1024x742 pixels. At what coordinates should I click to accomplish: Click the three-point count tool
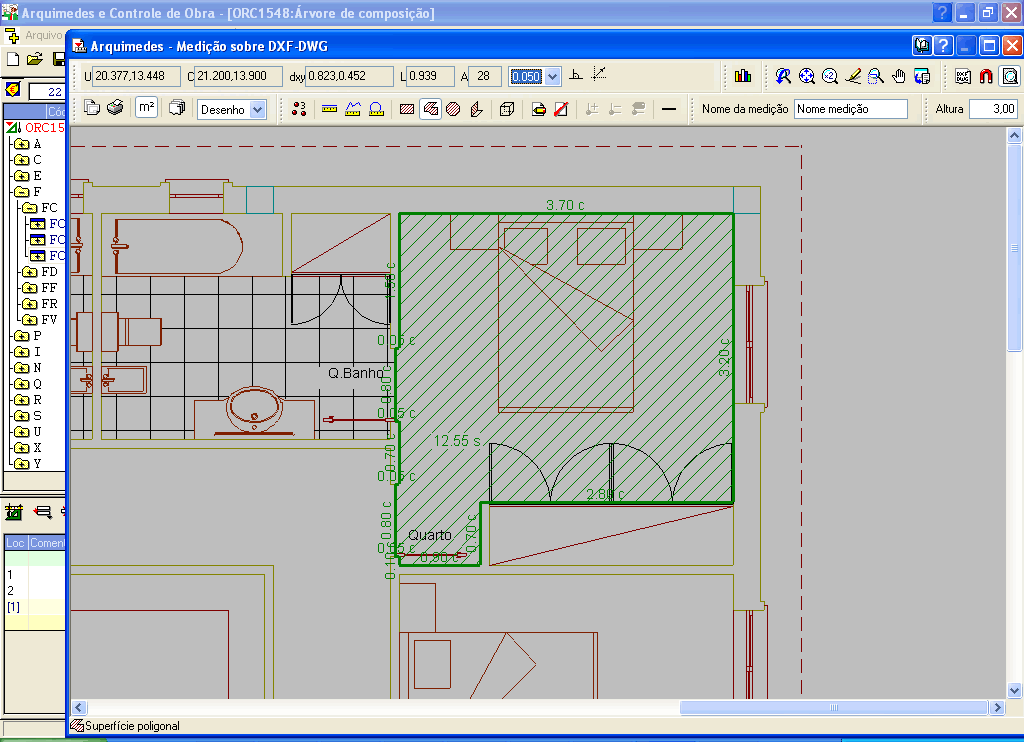(x=298, y=109)
